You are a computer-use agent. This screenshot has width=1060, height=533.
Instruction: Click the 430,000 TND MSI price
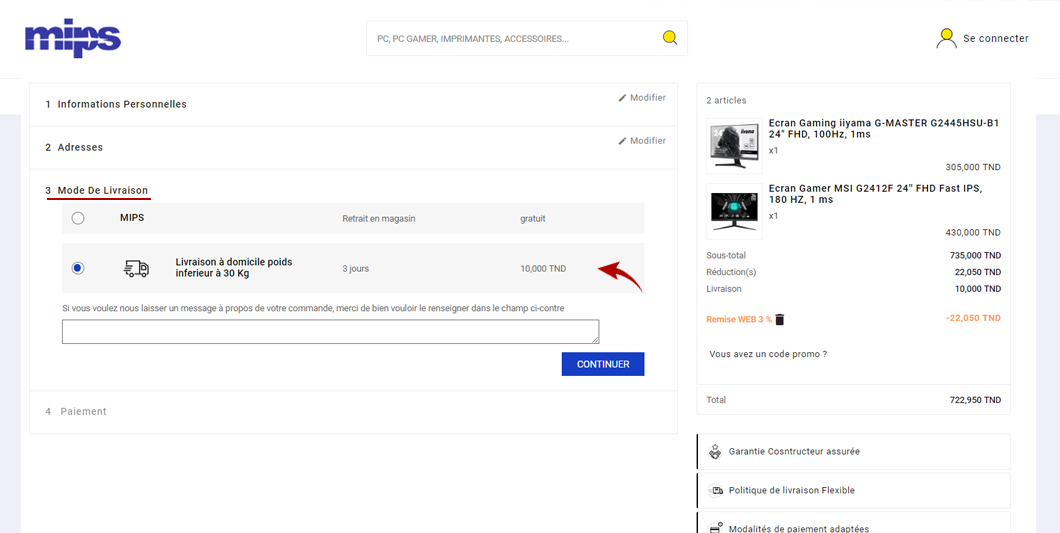973,232
